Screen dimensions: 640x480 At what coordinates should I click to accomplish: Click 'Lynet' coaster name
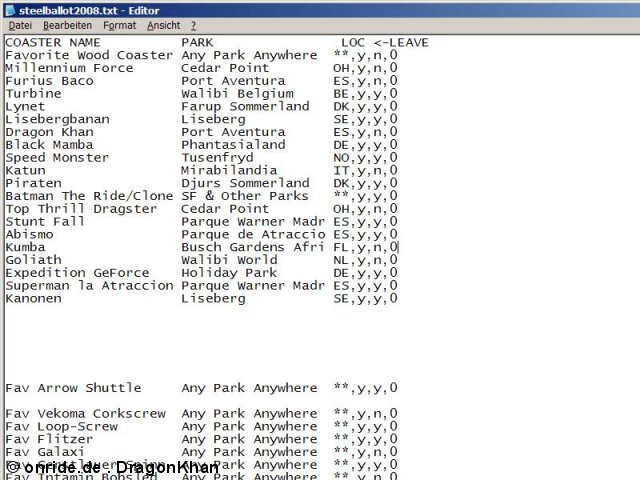[x=25, y=107]
